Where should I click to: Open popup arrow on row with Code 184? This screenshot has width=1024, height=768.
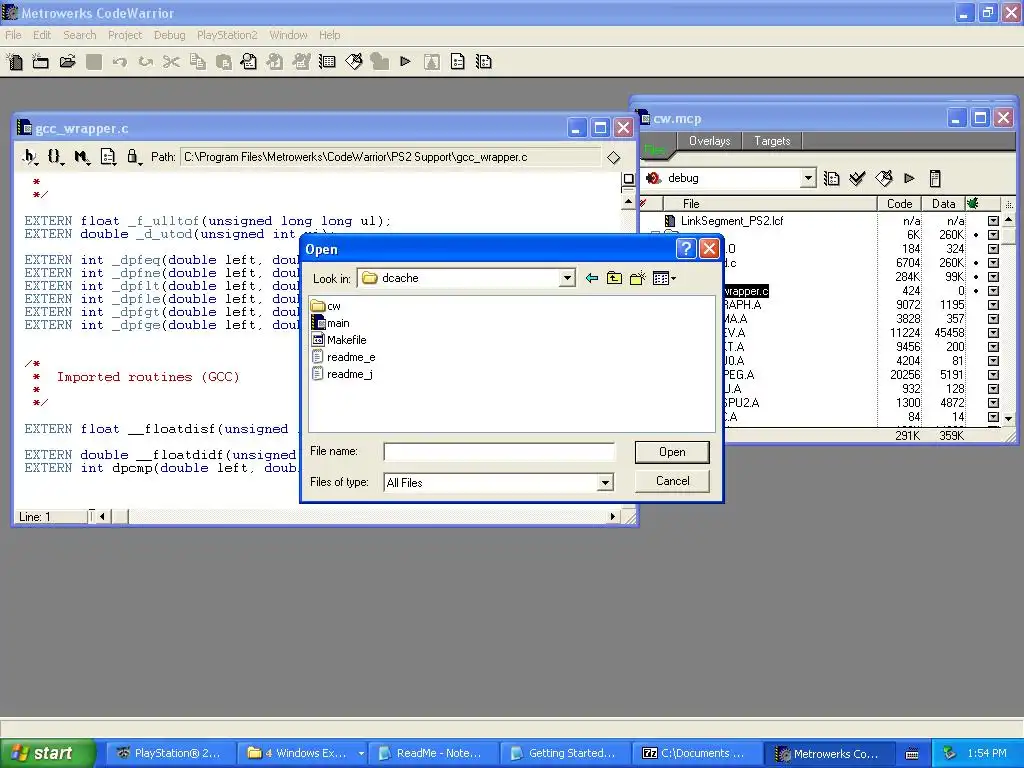(993, 249)
